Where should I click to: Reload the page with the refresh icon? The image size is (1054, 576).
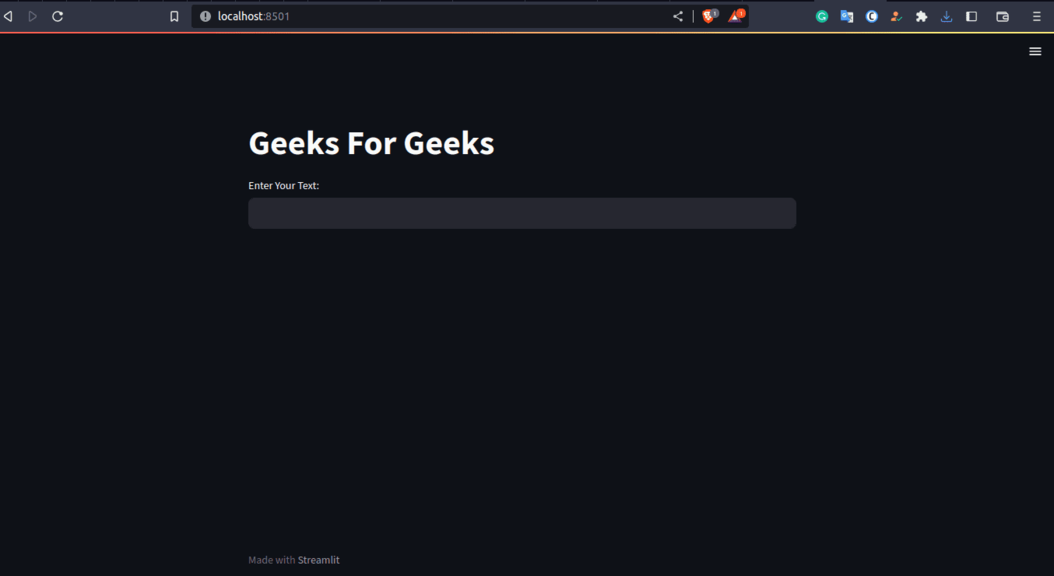pos(58,16)
